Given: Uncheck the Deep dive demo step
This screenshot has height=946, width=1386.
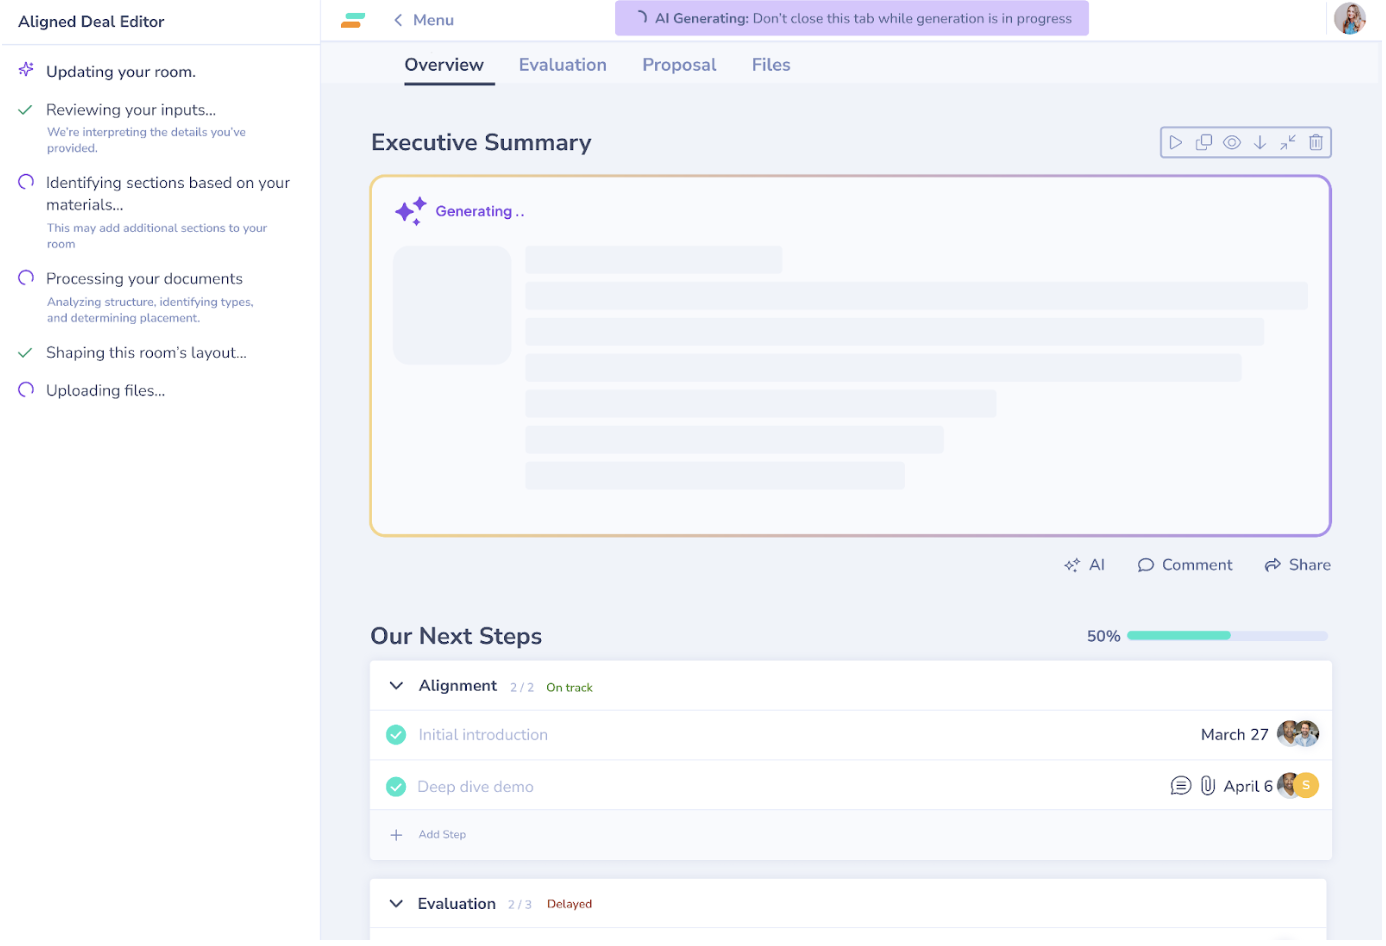Looking at the screenshot, I should point(396,787).
